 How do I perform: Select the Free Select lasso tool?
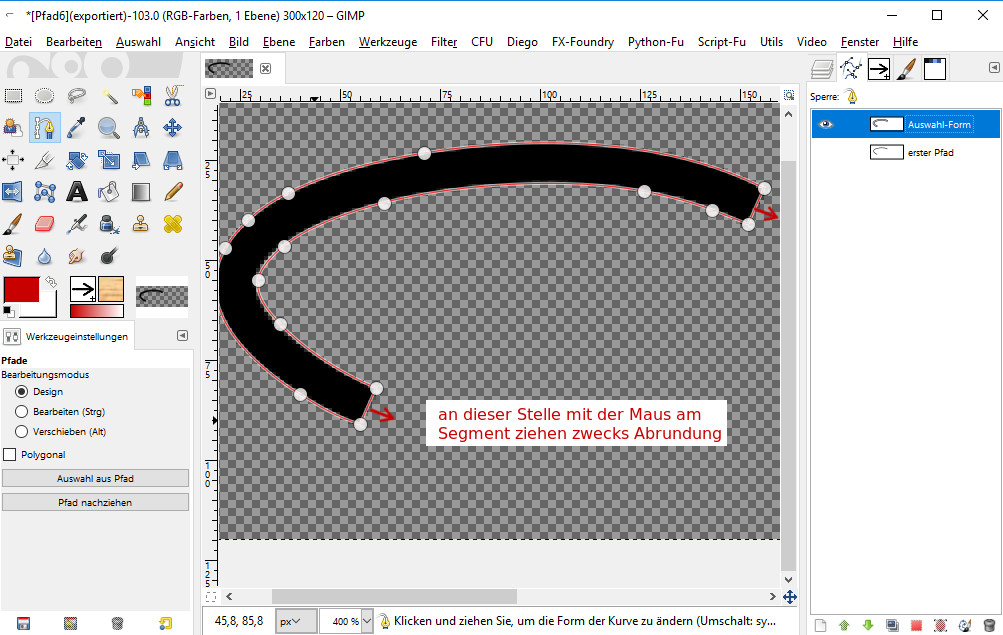(x=77, y=96)
